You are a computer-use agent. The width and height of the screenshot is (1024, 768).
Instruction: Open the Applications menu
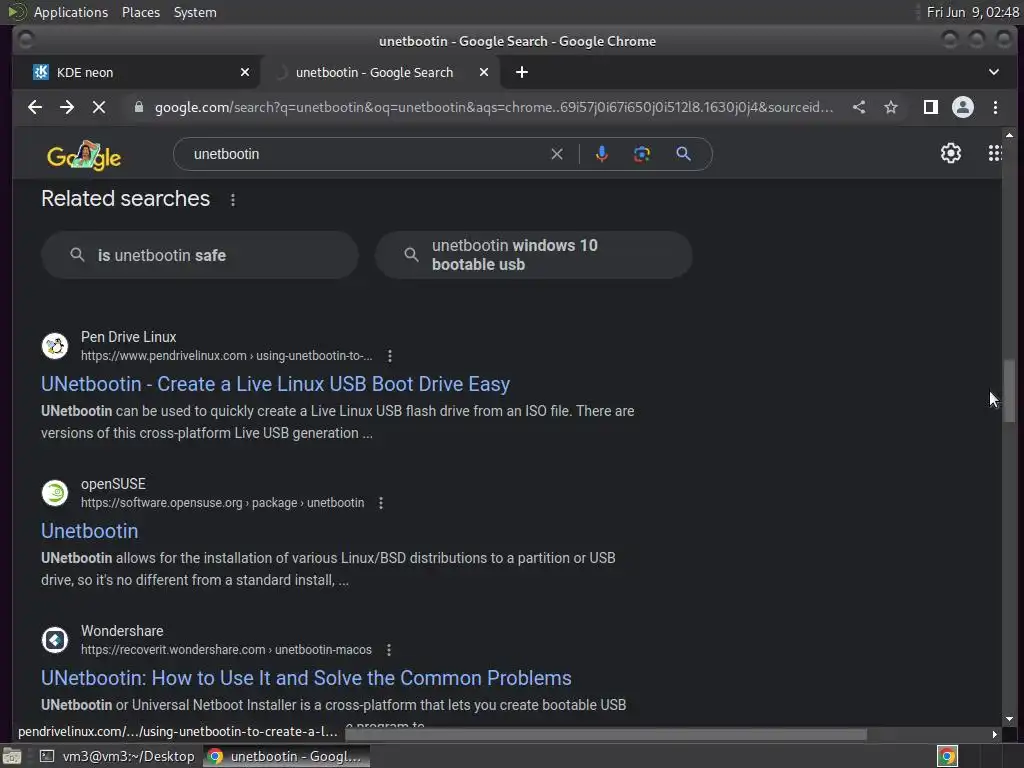click(x=71, y=12)
